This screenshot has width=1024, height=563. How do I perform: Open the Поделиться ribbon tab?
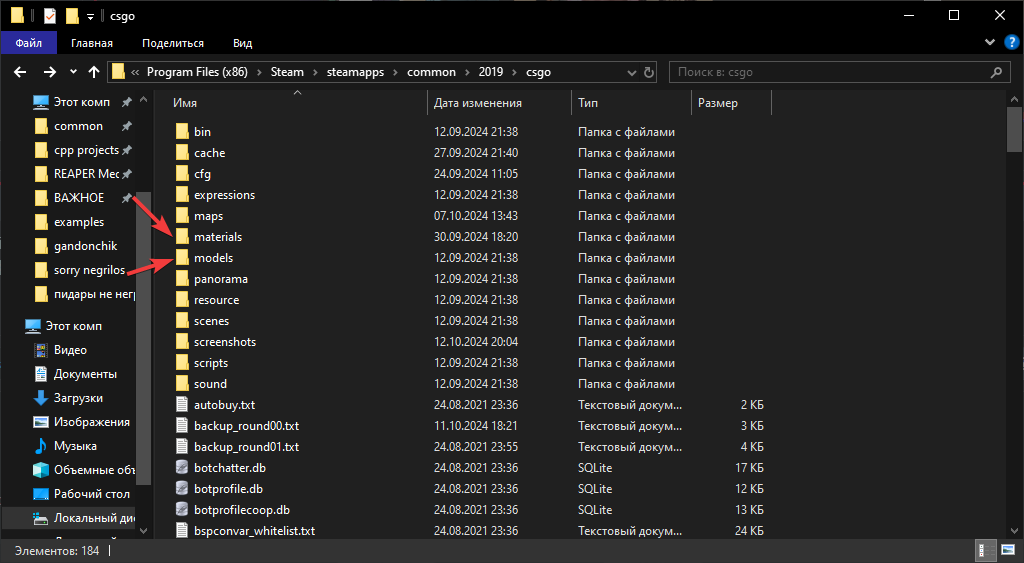[x=173, y=43]
